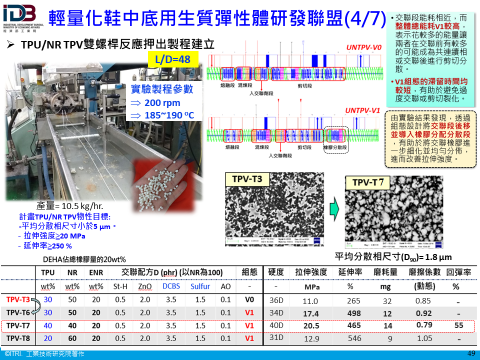Select the yellow L/D=48 label
This screenshot has height=360, width=480.
pos(173,59)
